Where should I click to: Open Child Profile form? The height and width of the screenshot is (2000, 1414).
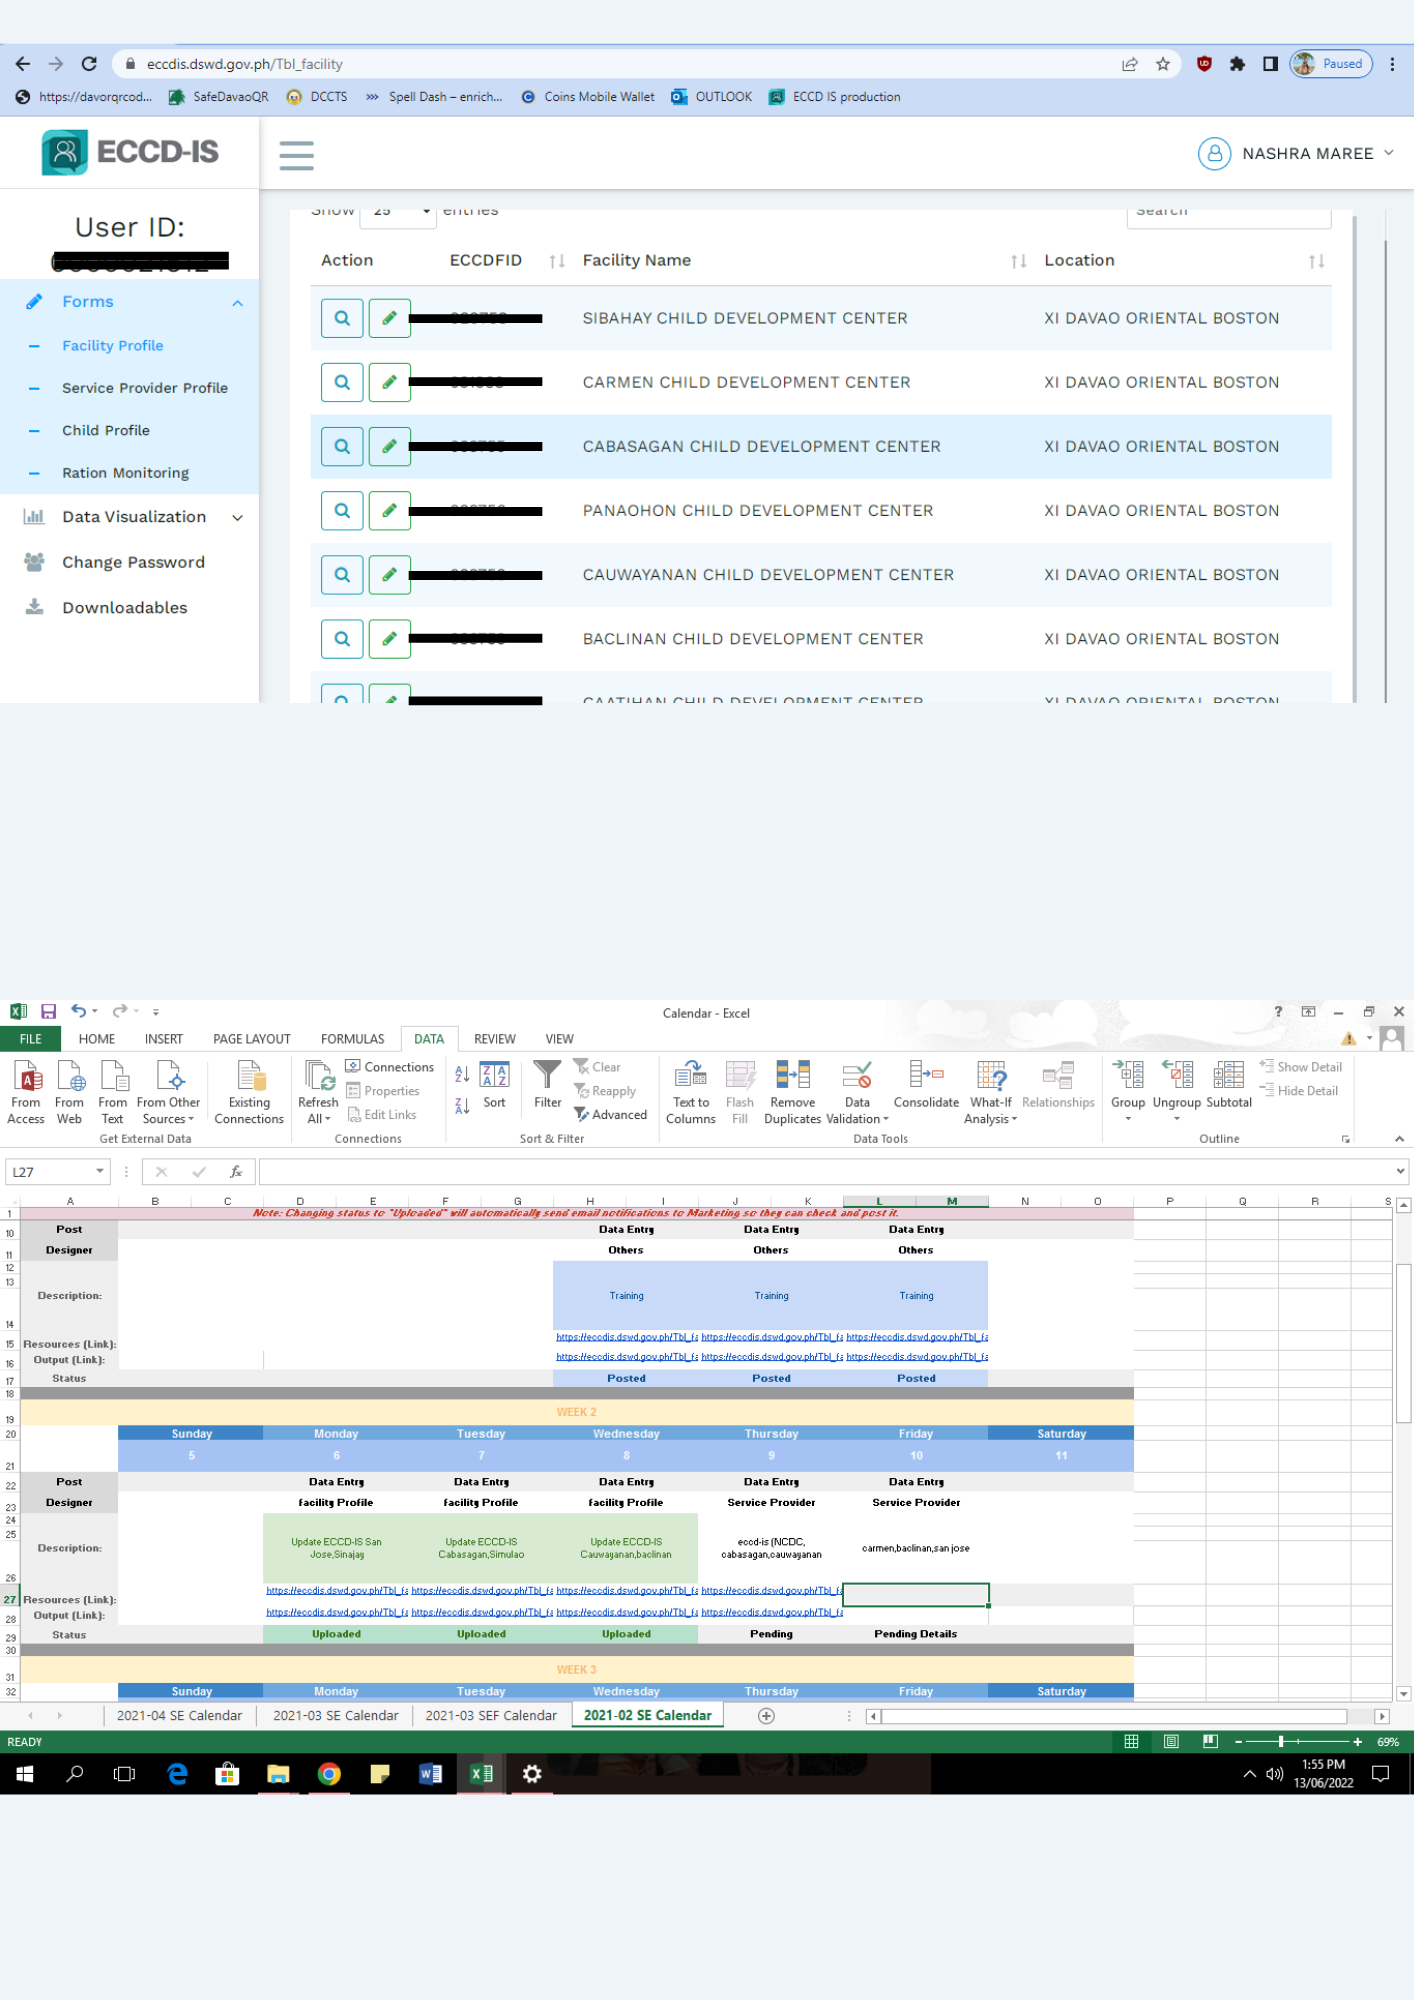tap(106, 431)
